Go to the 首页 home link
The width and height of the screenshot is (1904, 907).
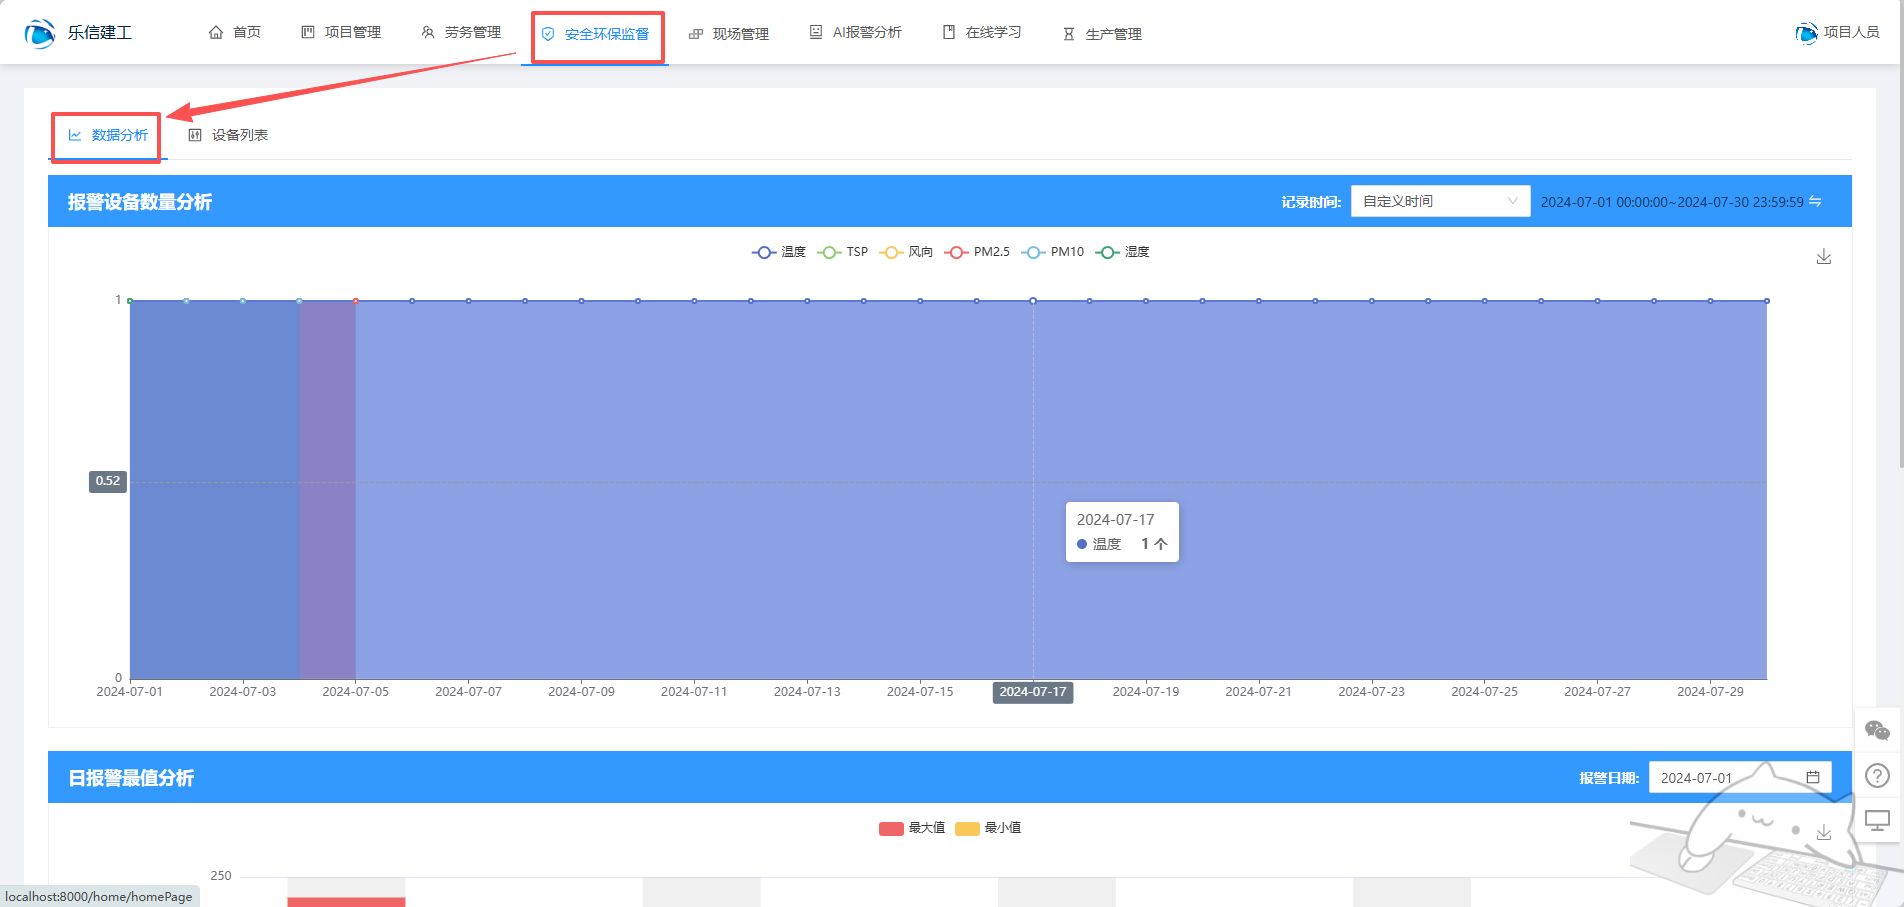point(235,33)
